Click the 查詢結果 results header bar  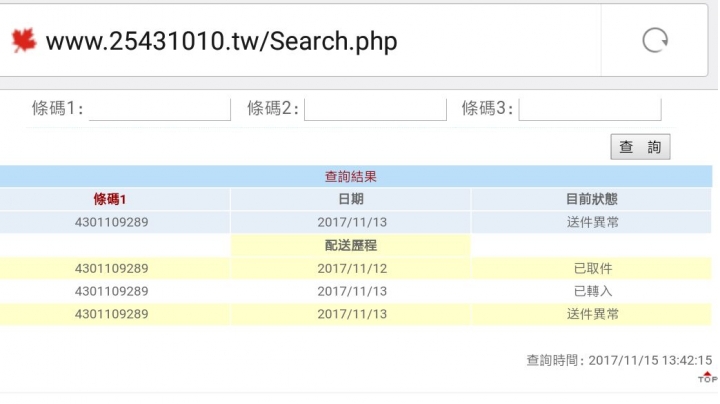click(356, 176)
